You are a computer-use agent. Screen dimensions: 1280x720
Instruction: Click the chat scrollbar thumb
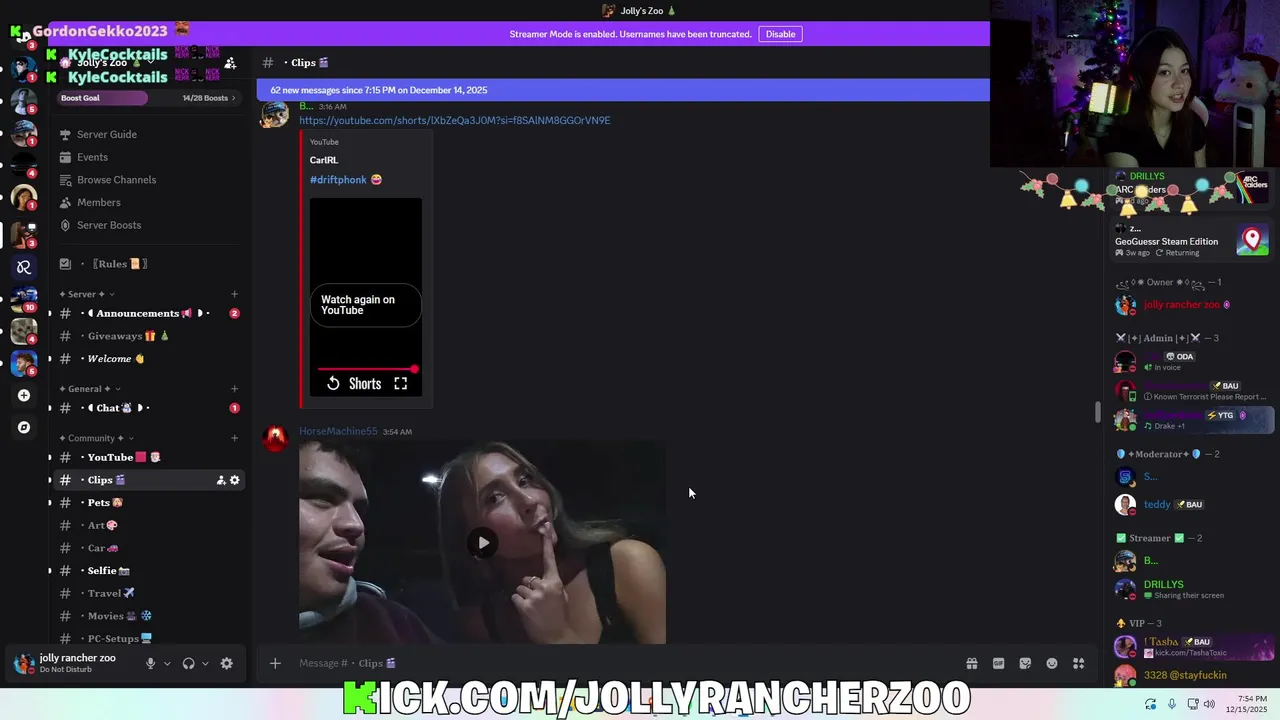[1097, 412]
